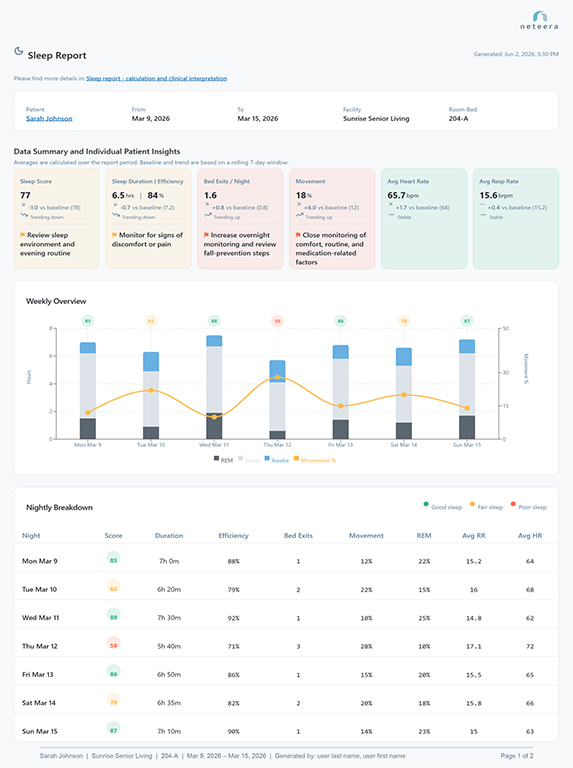
Task: Click the Score column header
Action: tap(114, 536)
